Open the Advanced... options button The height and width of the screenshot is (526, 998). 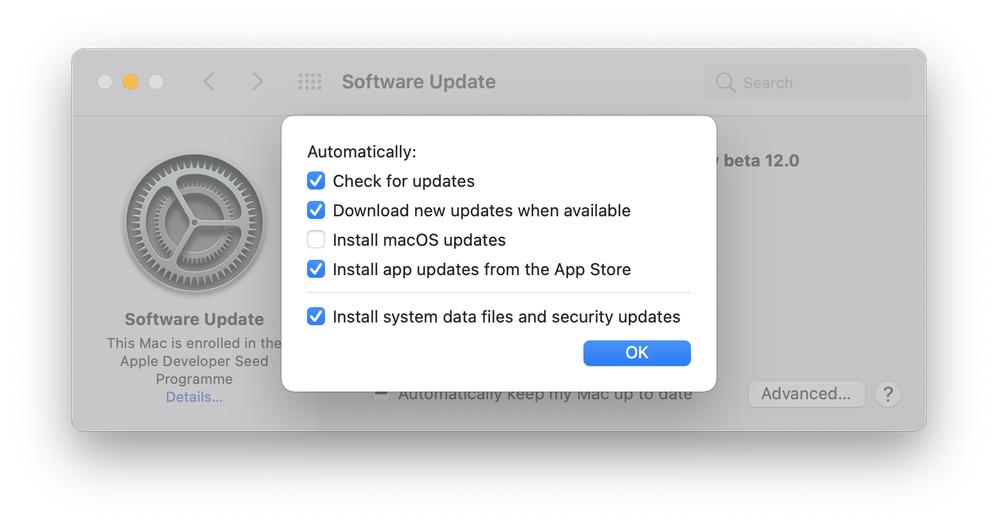click(x=805, y=394)
